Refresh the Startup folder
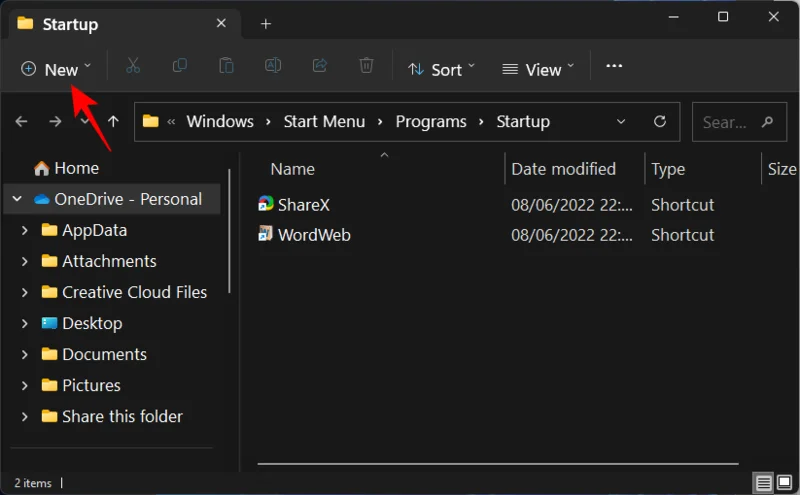 tap(660, 121)
